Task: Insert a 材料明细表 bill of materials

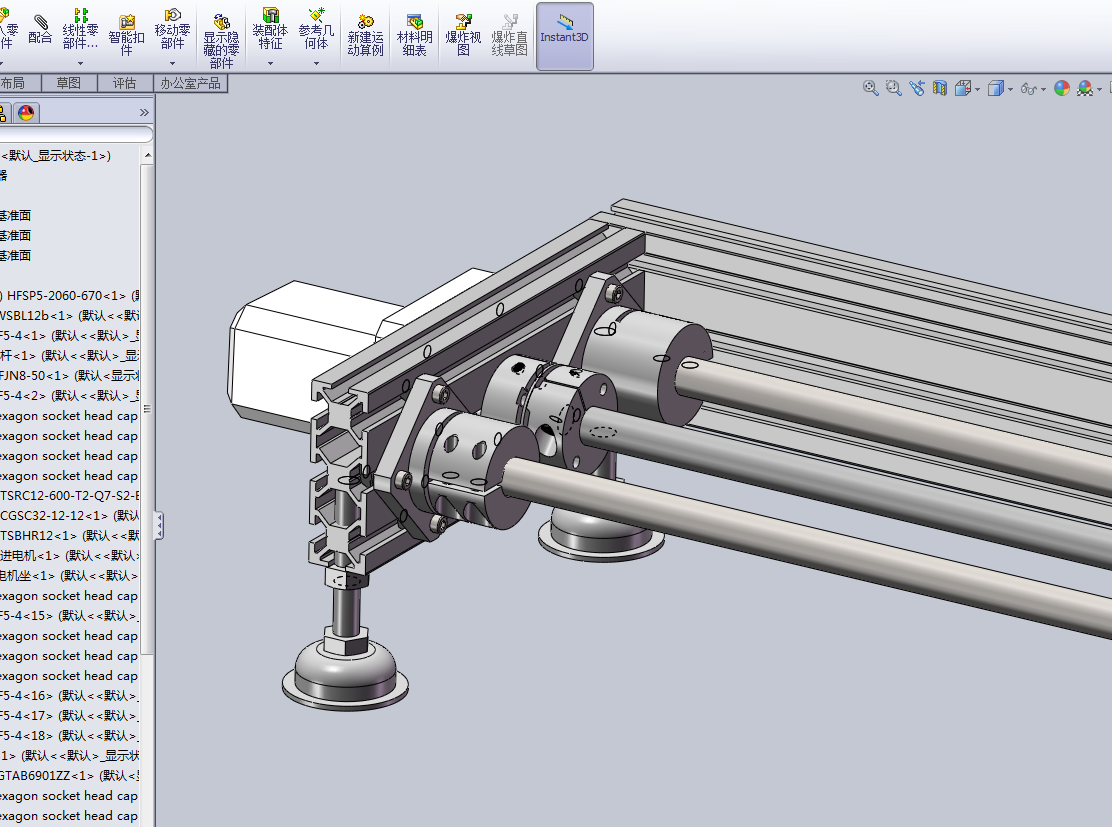Action: pyautogui.click(x=414, y=35)
